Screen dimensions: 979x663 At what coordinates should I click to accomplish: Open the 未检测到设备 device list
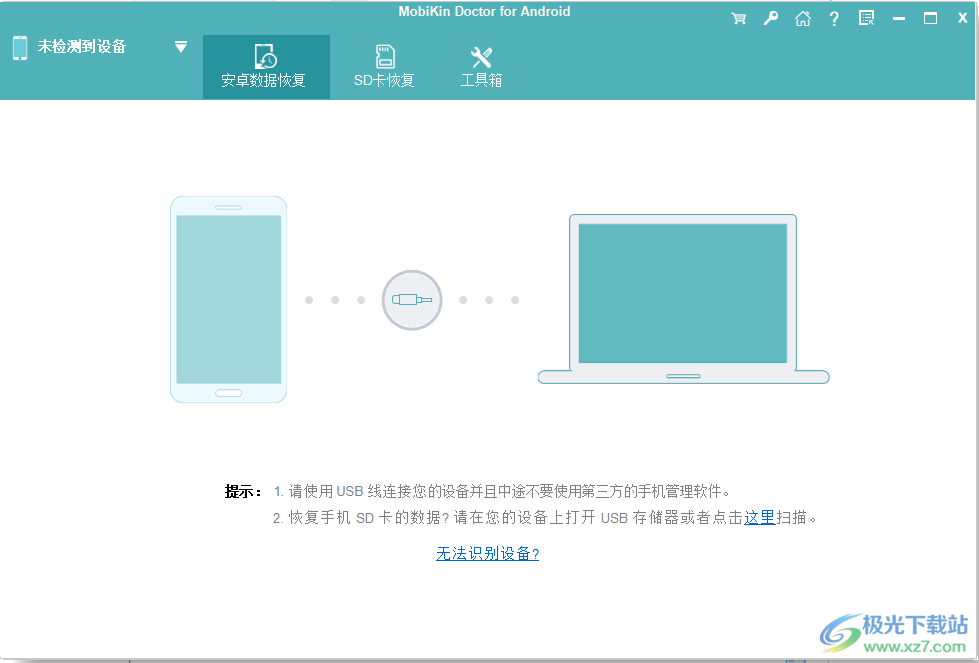[81, 46]
